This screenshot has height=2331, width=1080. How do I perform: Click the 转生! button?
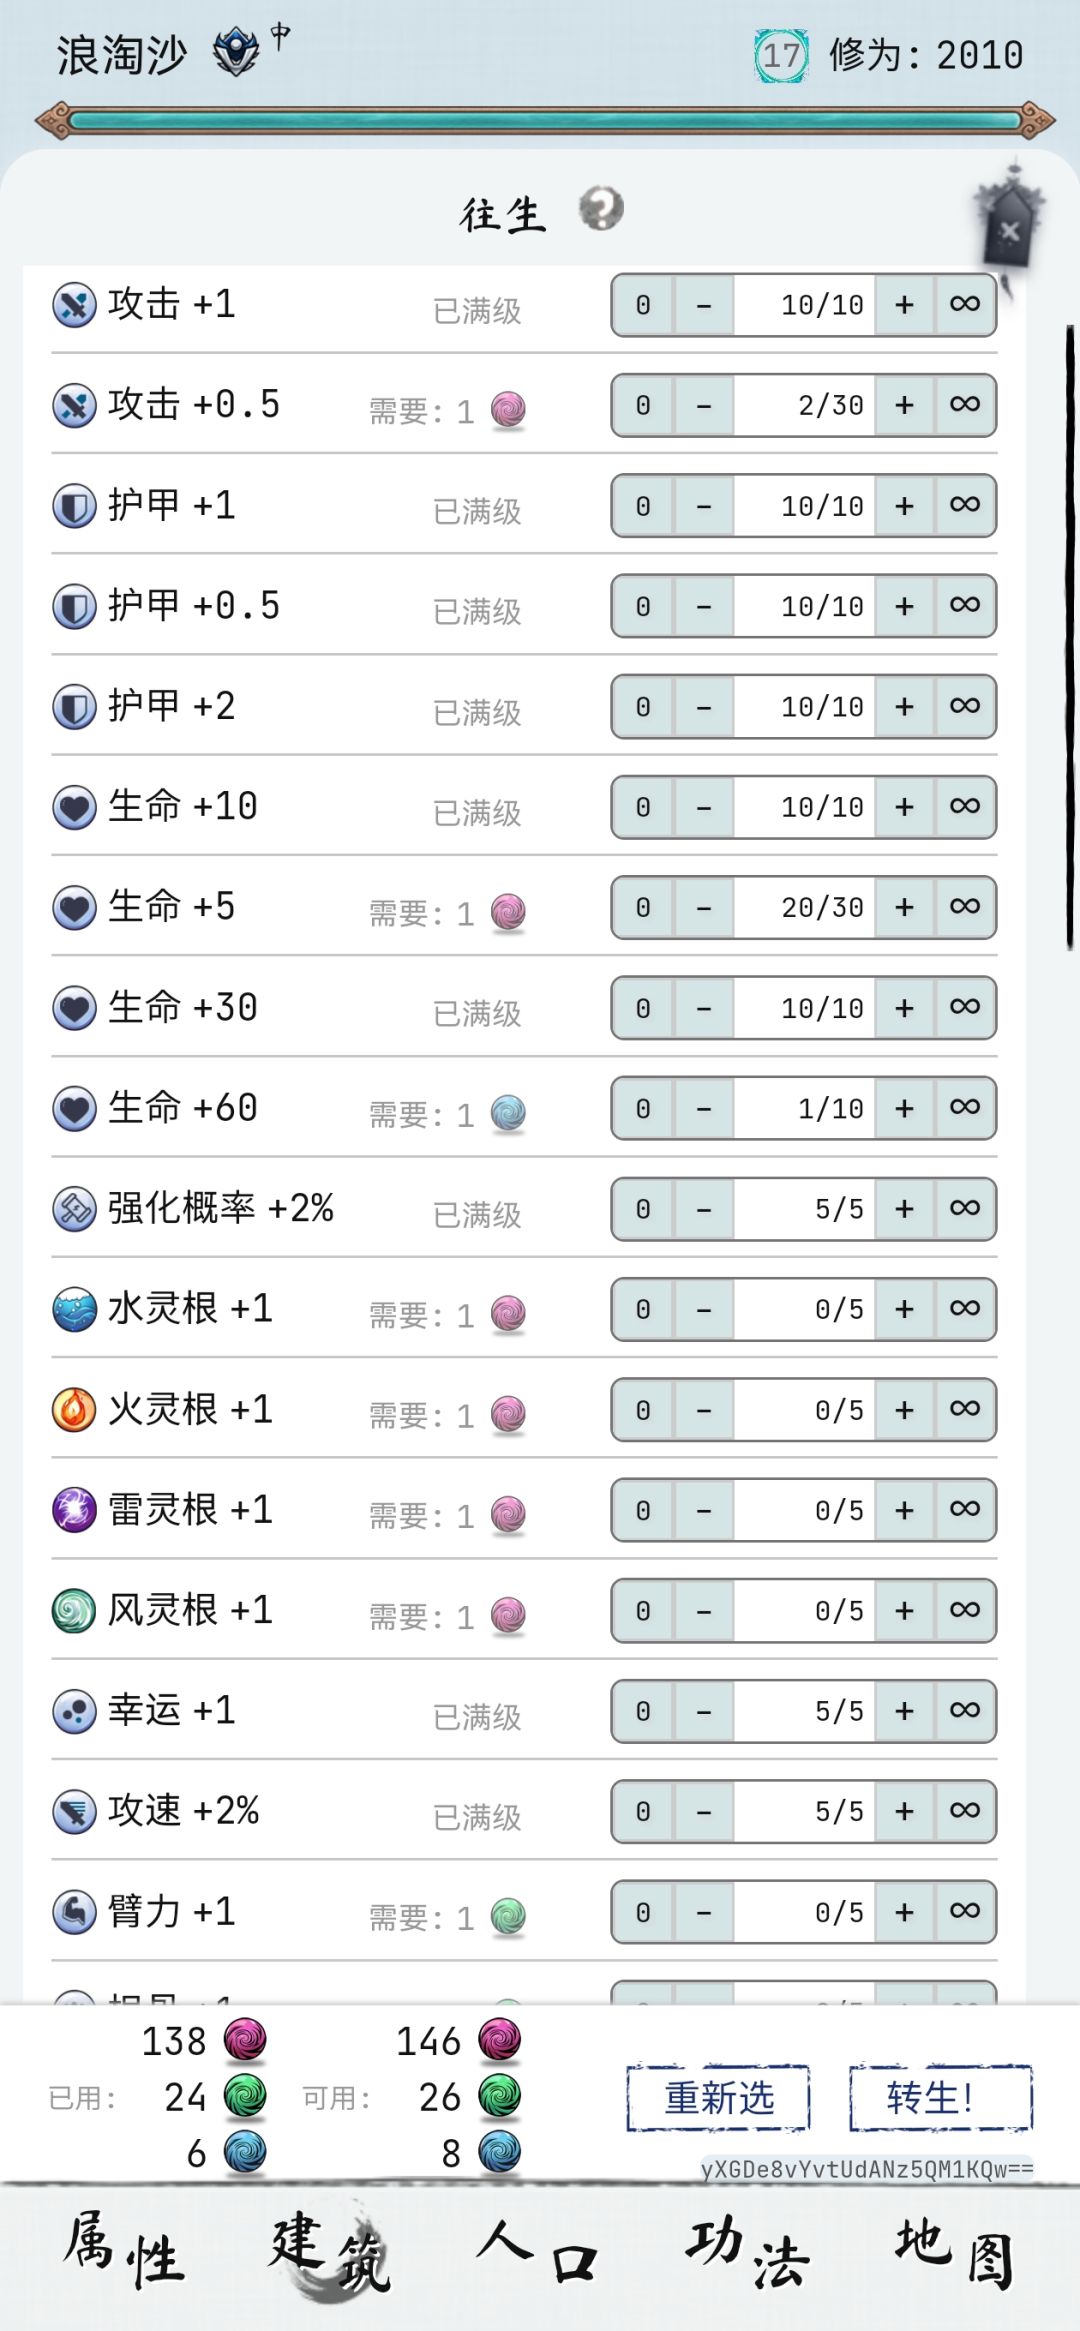coord(940,2097)
